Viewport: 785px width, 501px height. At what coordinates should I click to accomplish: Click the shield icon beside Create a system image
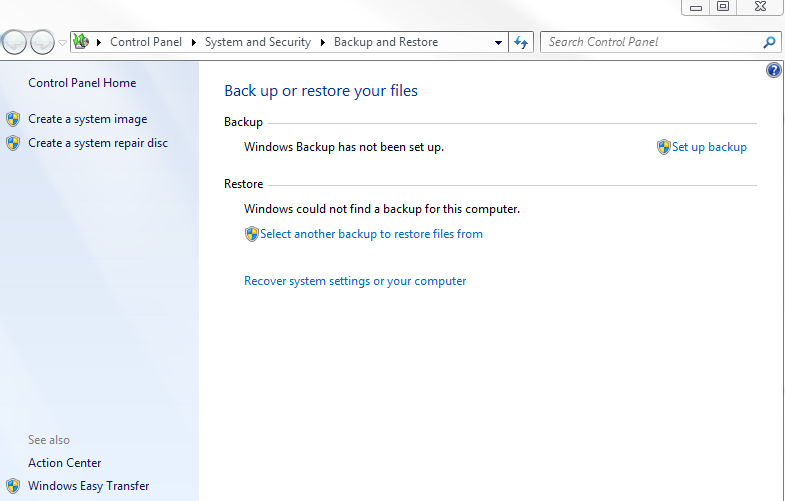click(x=13, y=119)
